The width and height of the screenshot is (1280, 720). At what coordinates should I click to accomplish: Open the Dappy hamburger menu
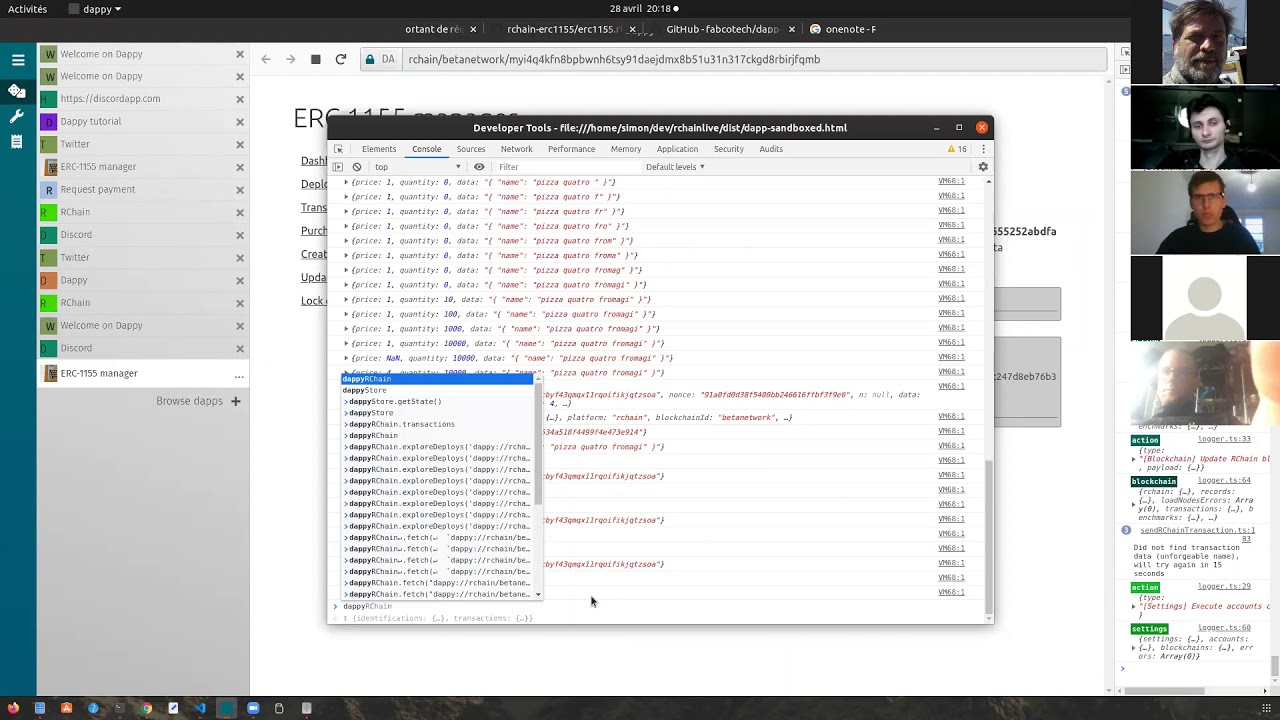[18, 60]
